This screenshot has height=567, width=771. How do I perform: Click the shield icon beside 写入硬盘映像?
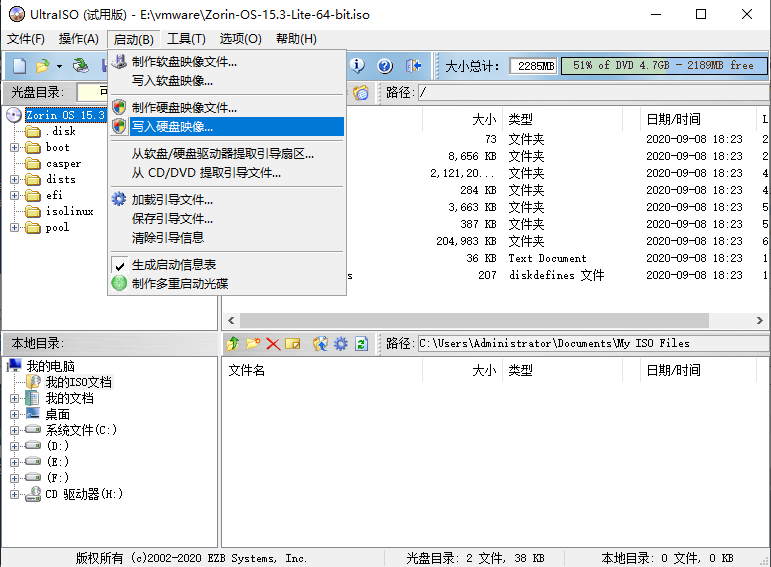(x=119, y=126)
